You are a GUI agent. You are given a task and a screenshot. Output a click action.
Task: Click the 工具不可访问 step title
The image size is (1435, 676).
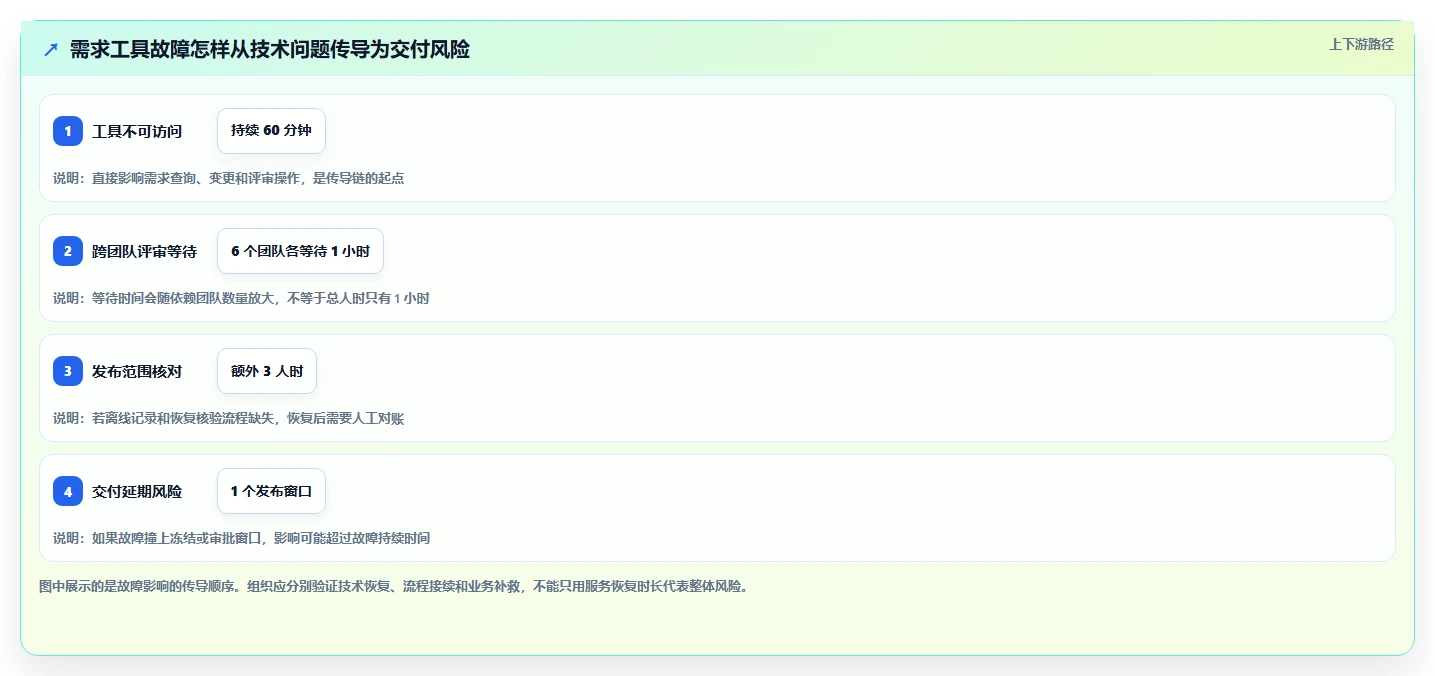[137, 131]
